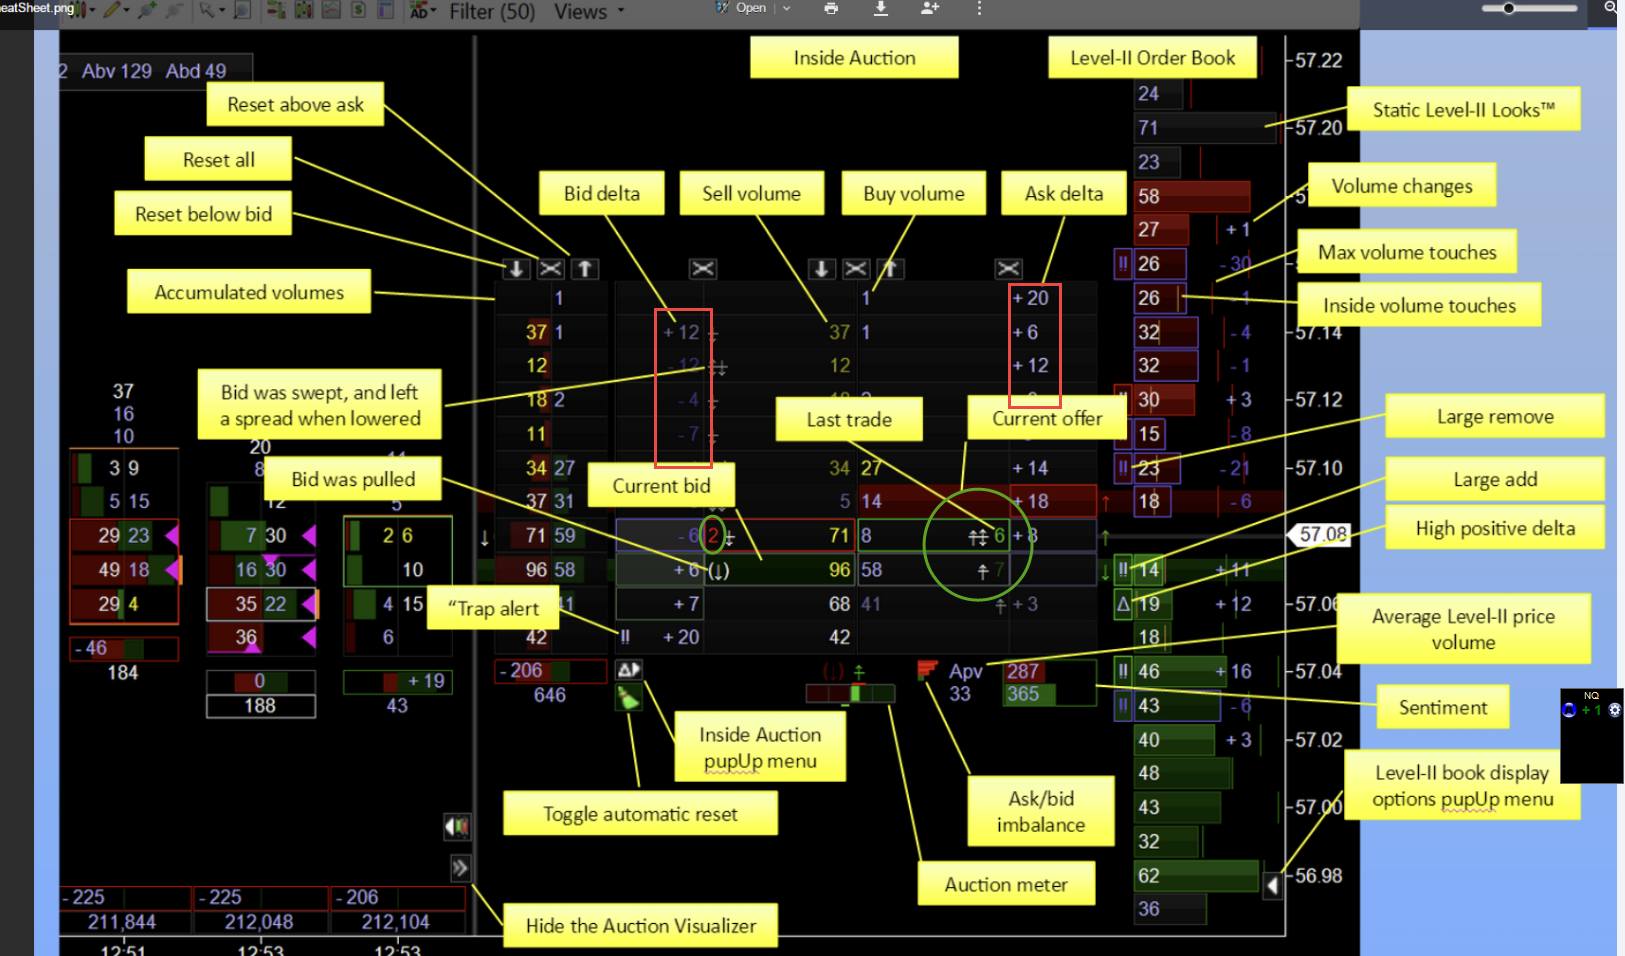
Task: Click the double exclamation trap alert icon
Action: pos(625,636)
